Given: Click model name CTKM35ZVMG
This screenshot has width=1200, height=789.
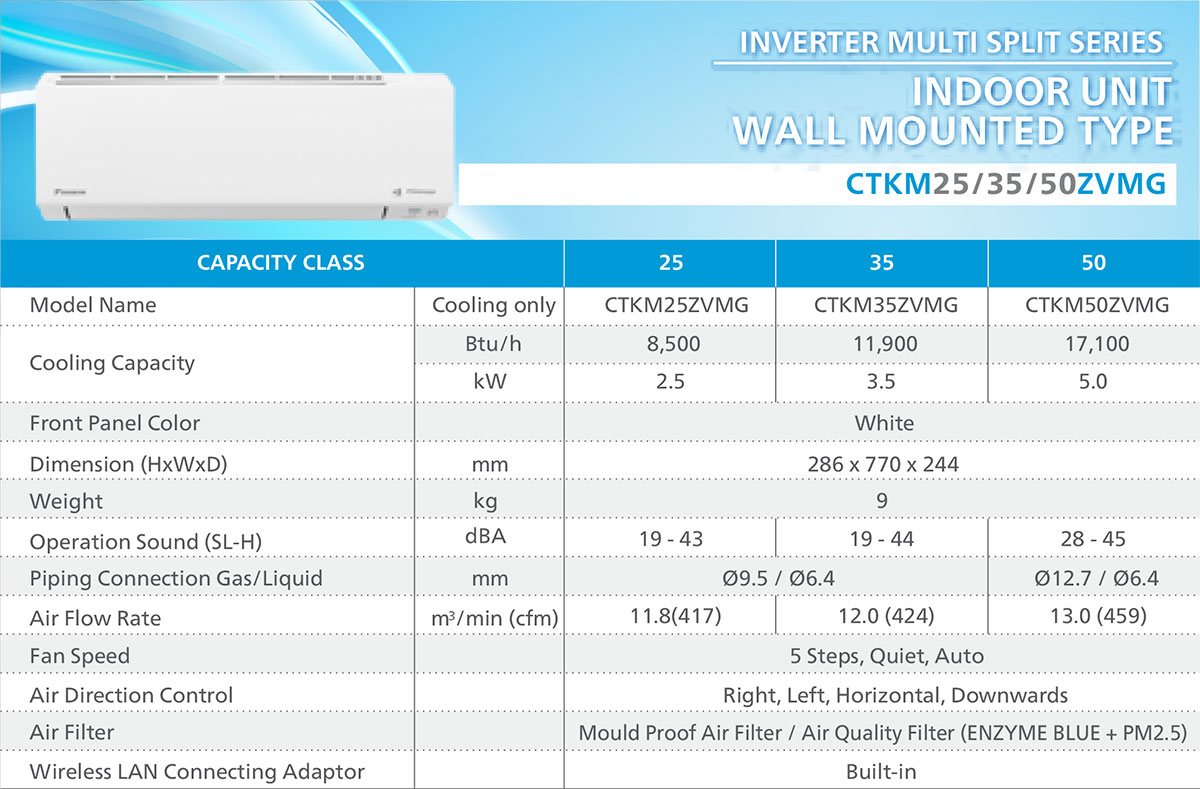Looking at the screenshot, I should (x=886, y=306).
